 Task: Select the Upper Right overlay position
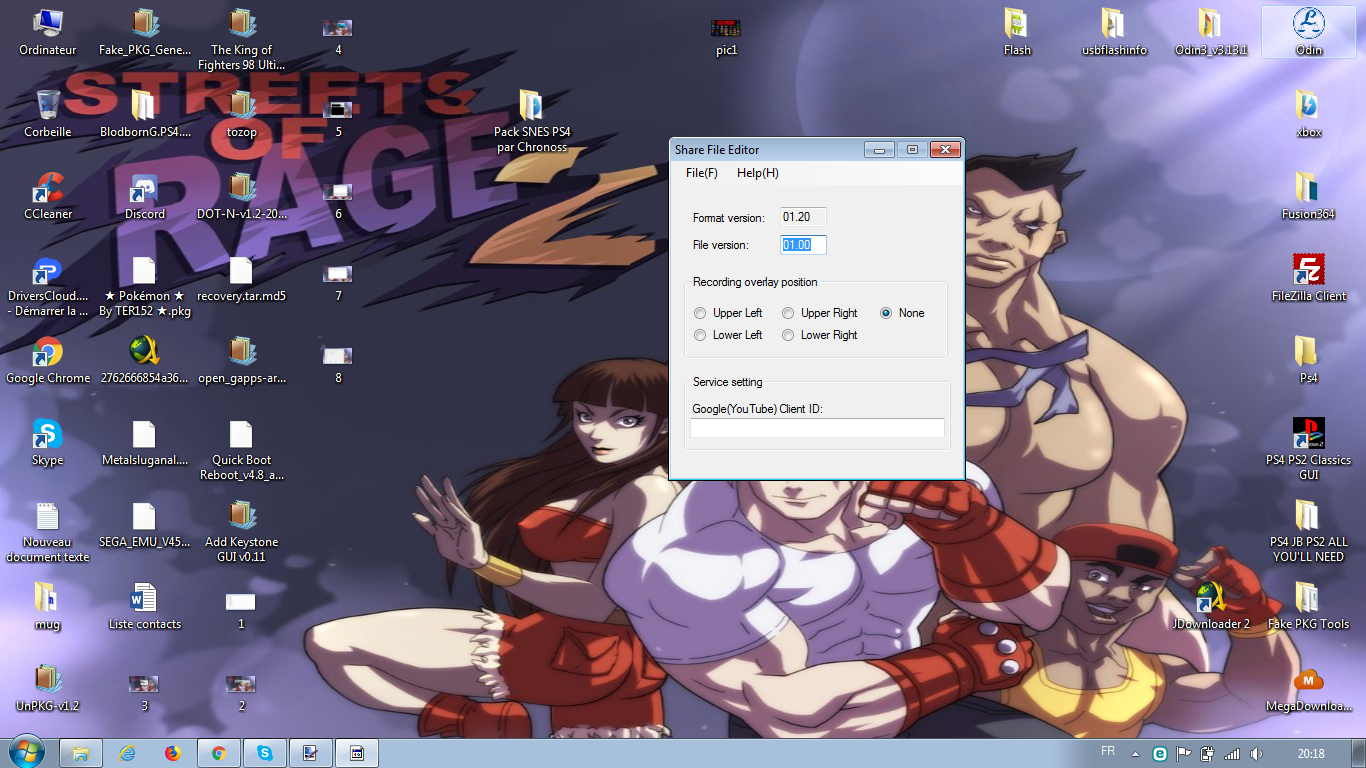[788, 313]
